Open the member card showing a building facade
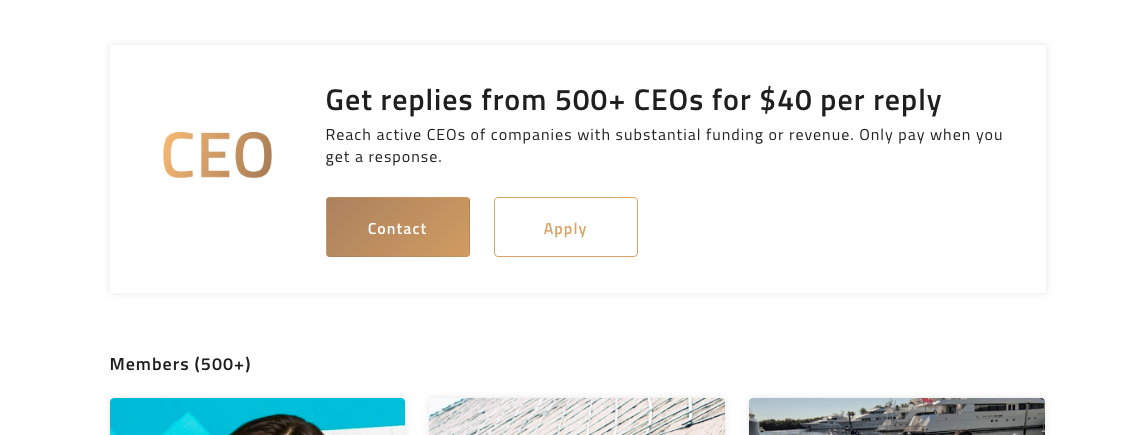The image size is (1147, 435). 576,416
